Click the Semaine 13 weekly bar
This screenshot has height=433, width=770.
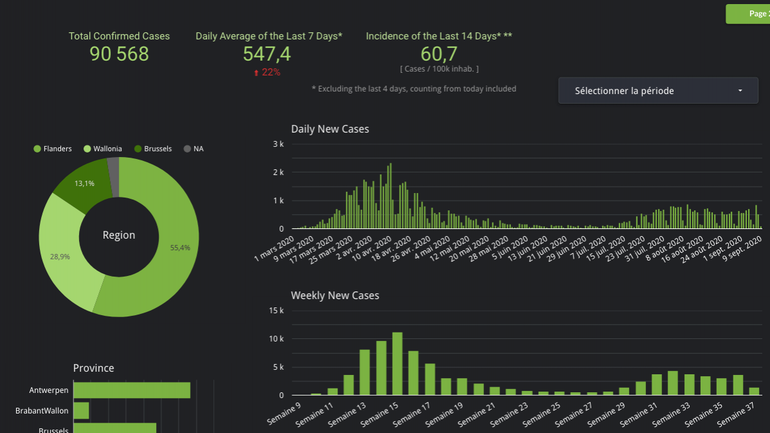pyautogui.click(x=364, y=372)
